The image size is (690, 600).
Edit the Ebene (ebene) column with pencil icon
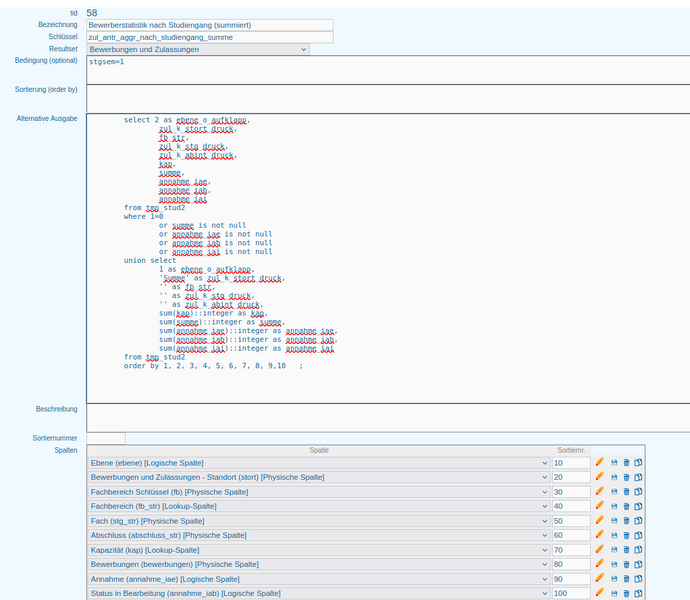click(599, 462)
